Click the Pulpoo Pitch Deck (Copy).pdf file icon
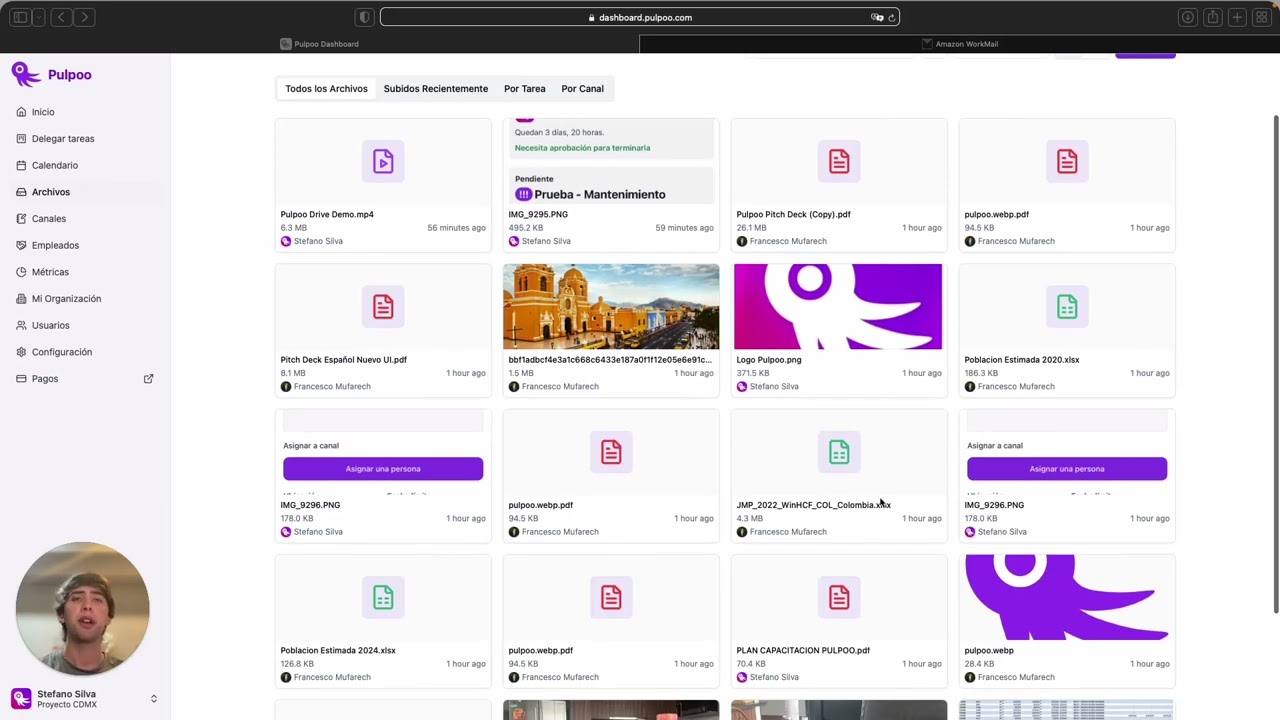1280x720 pixels. click(x=839, y=161)
